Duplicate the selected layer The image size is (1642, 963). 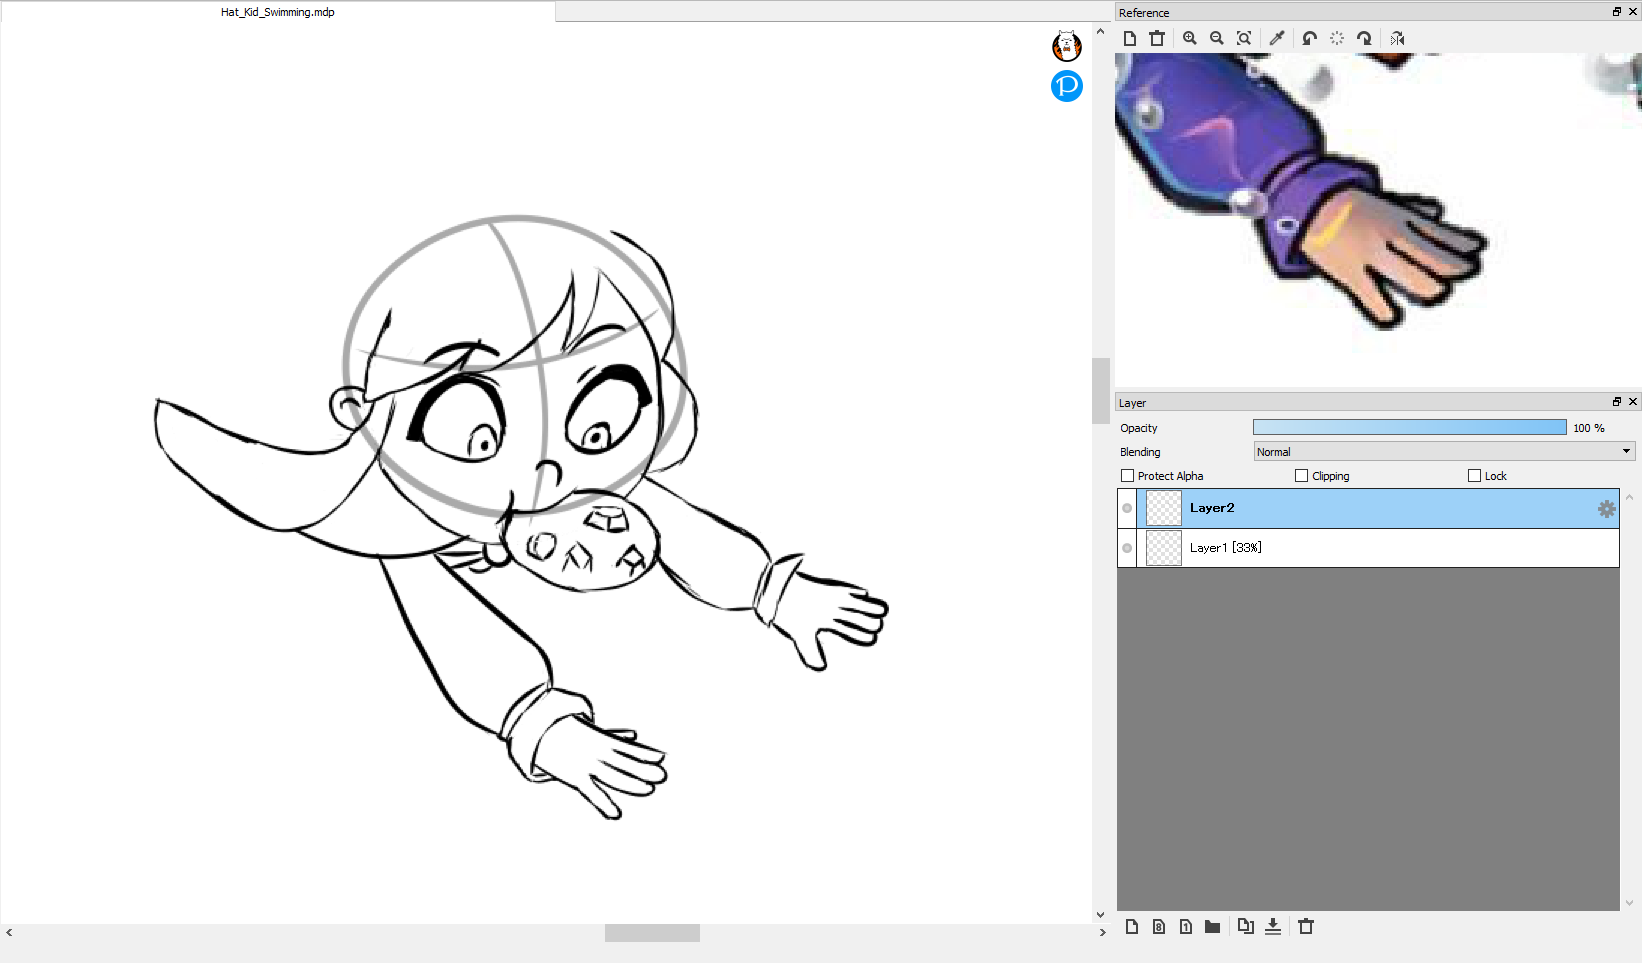point(1246,927)
